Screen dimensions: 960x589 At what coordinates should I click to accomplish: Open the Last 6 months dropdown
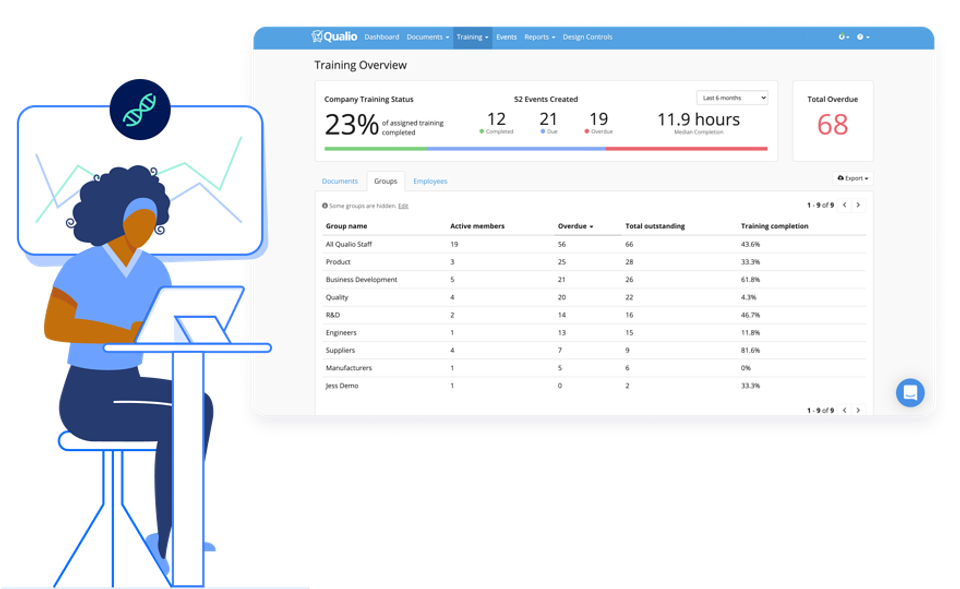732,98
